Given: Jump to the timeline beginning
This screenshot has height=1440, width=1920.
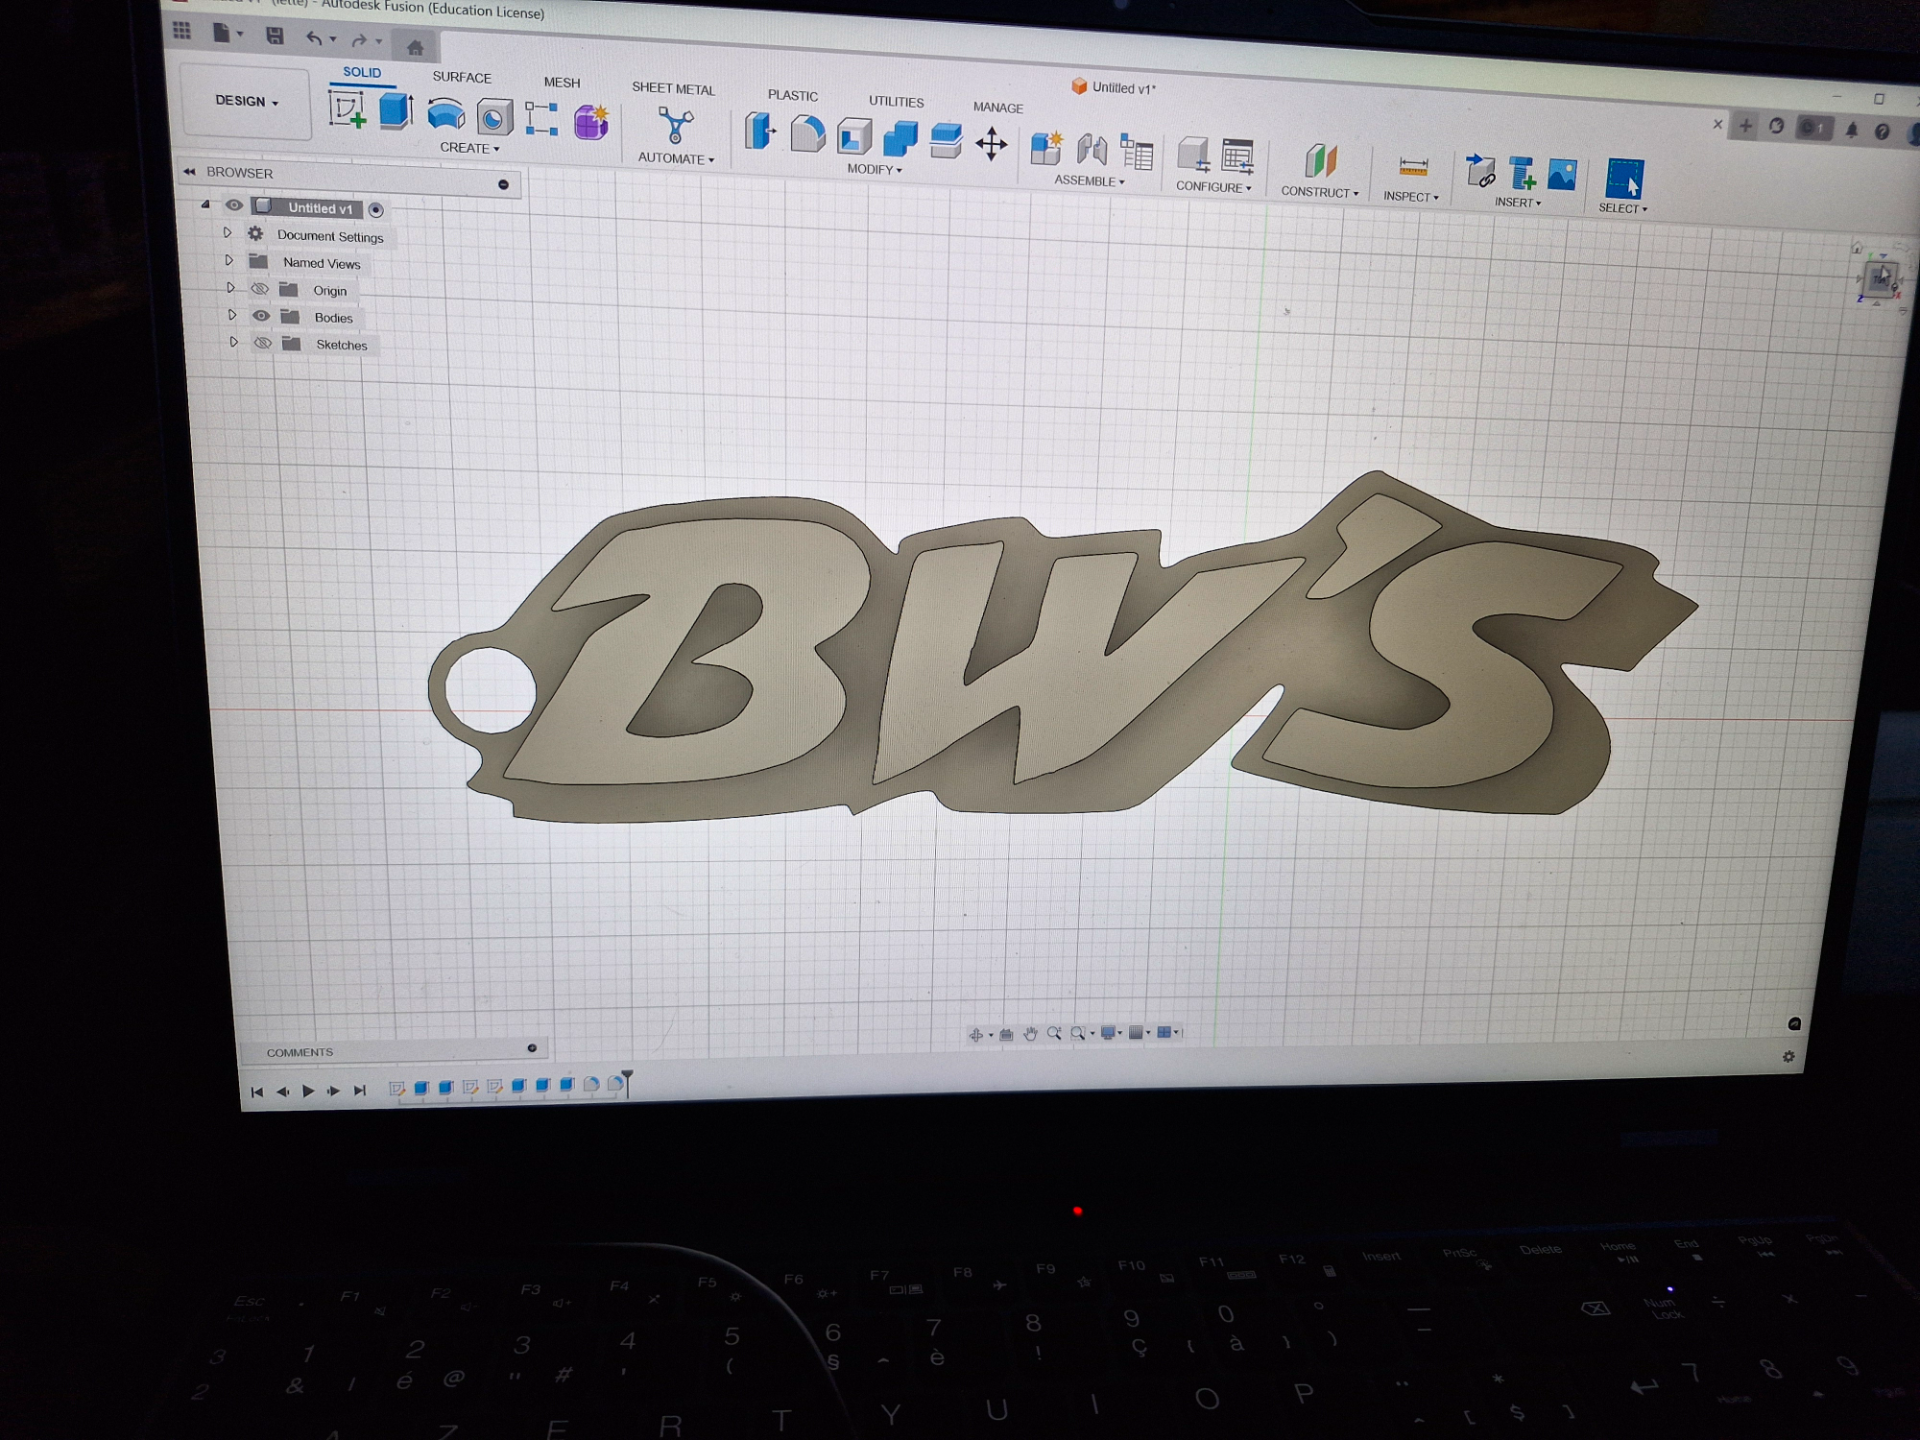Looking at the screenshot, I should click(256, 1092).
